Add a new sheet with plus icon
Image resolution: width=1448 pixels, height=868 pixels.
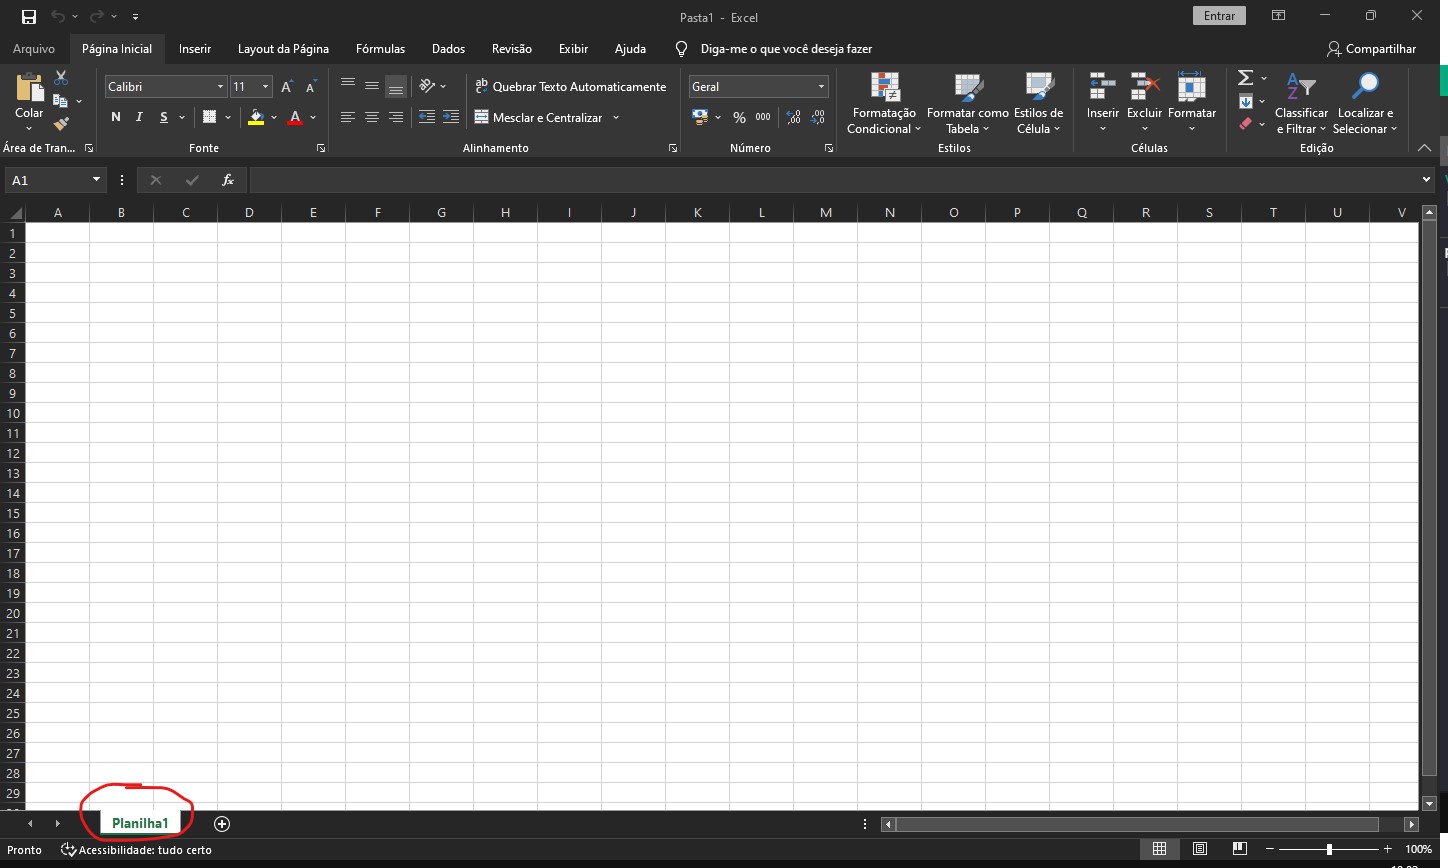click(222, 824)
